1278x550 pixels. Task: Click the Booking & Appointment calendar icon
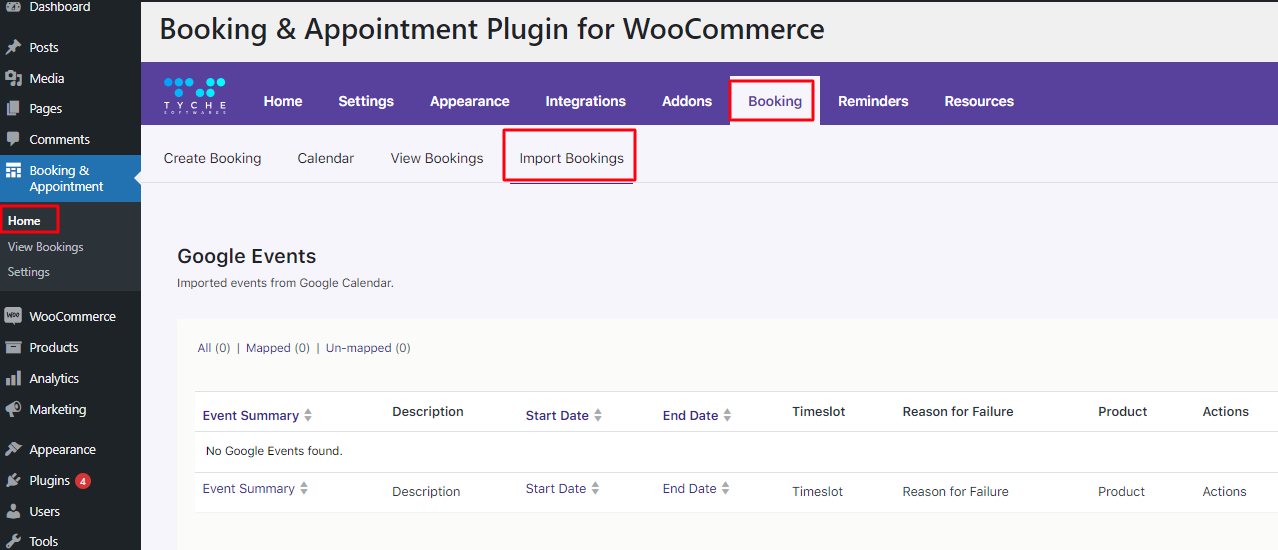point(13,171)
